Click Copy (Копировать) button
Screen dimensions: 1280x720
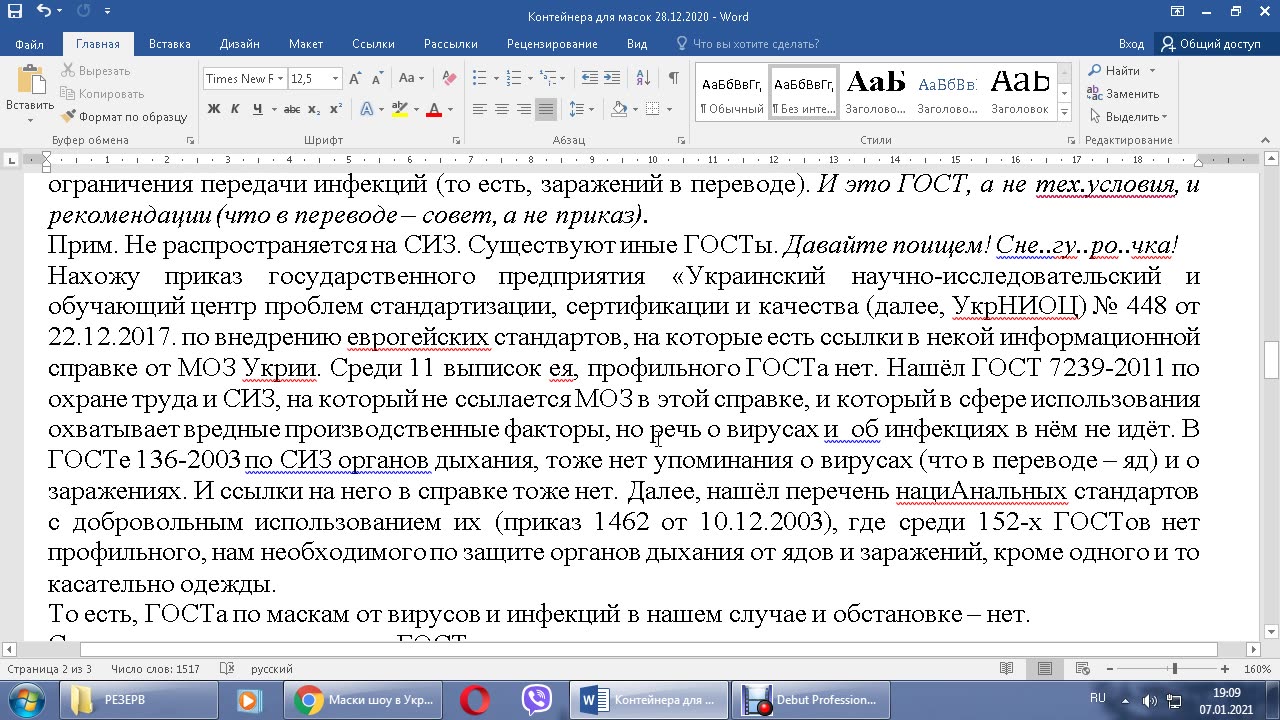coord(102,94)
